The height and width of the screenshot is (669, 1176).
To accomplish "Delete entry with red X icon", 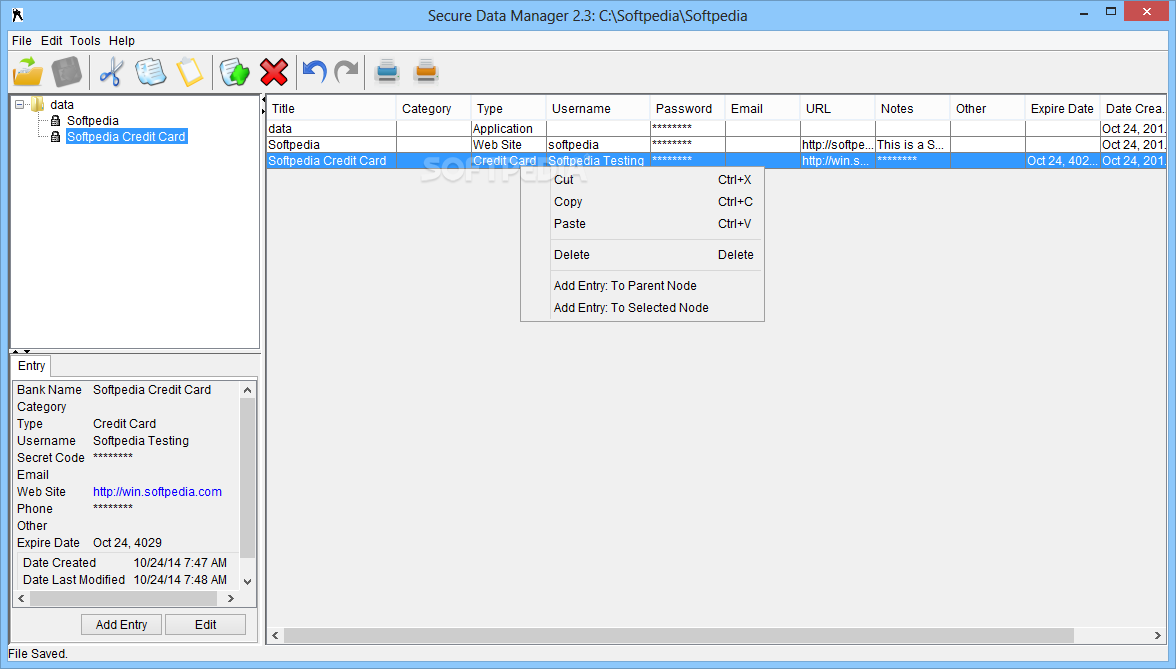I will pos(274,72).
